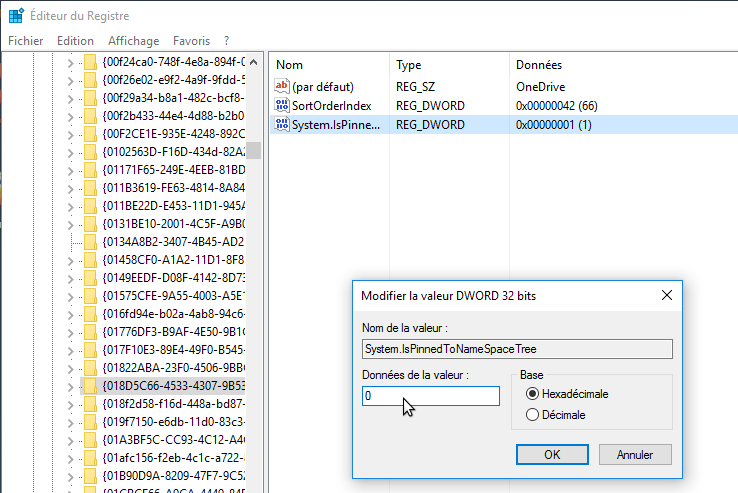Click folder icon of {01B90D9A-8209-47F7-9C52

90,476
